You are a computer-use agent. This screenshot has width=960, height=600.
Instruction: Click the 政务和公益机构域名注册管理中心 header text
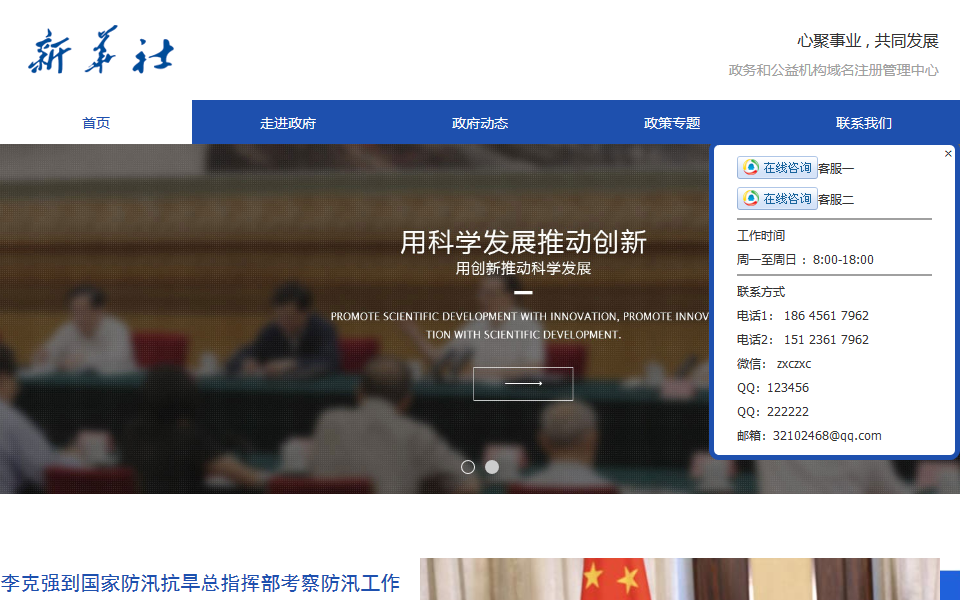click(833, 70)
